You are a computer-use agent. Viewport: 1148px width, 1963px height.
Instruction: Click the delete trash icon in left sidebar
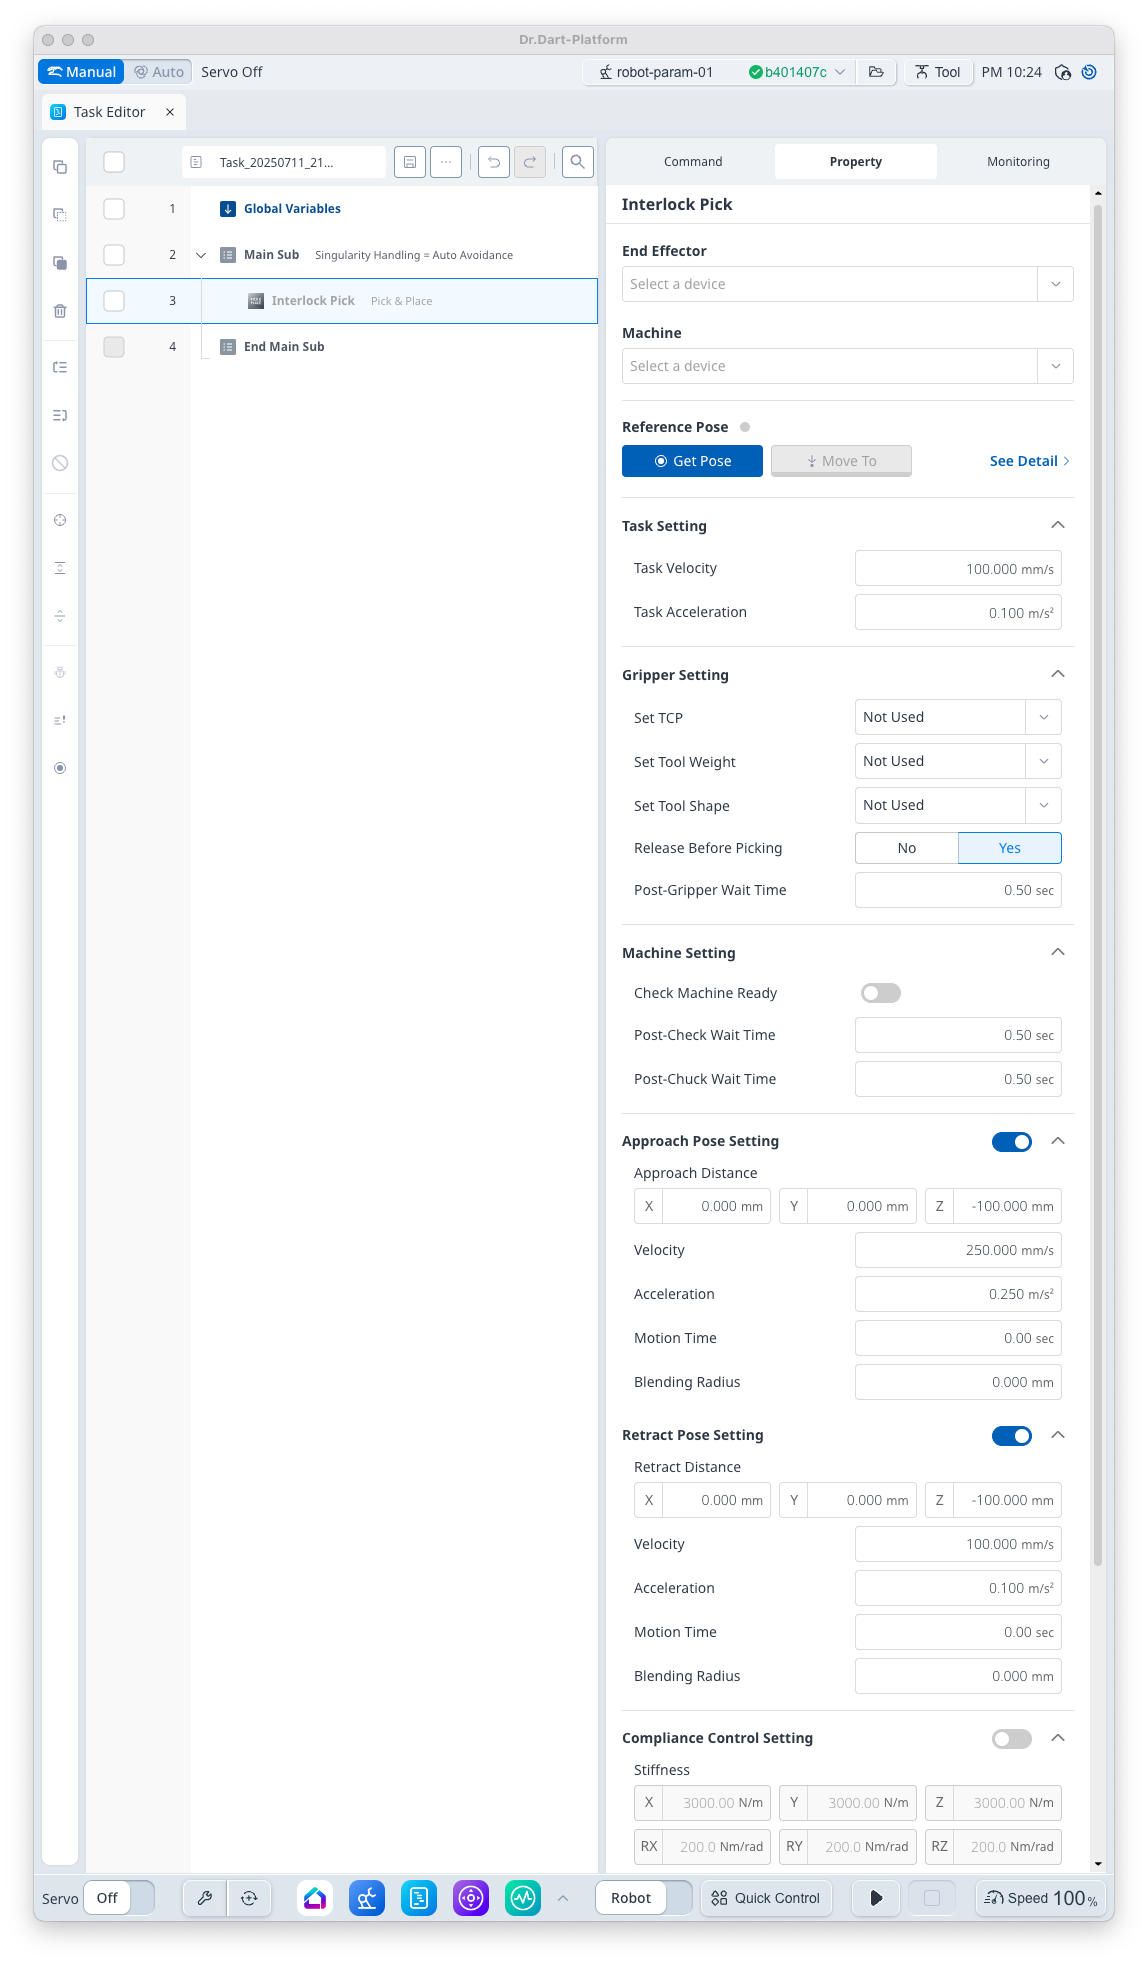[x=60, y=311]
